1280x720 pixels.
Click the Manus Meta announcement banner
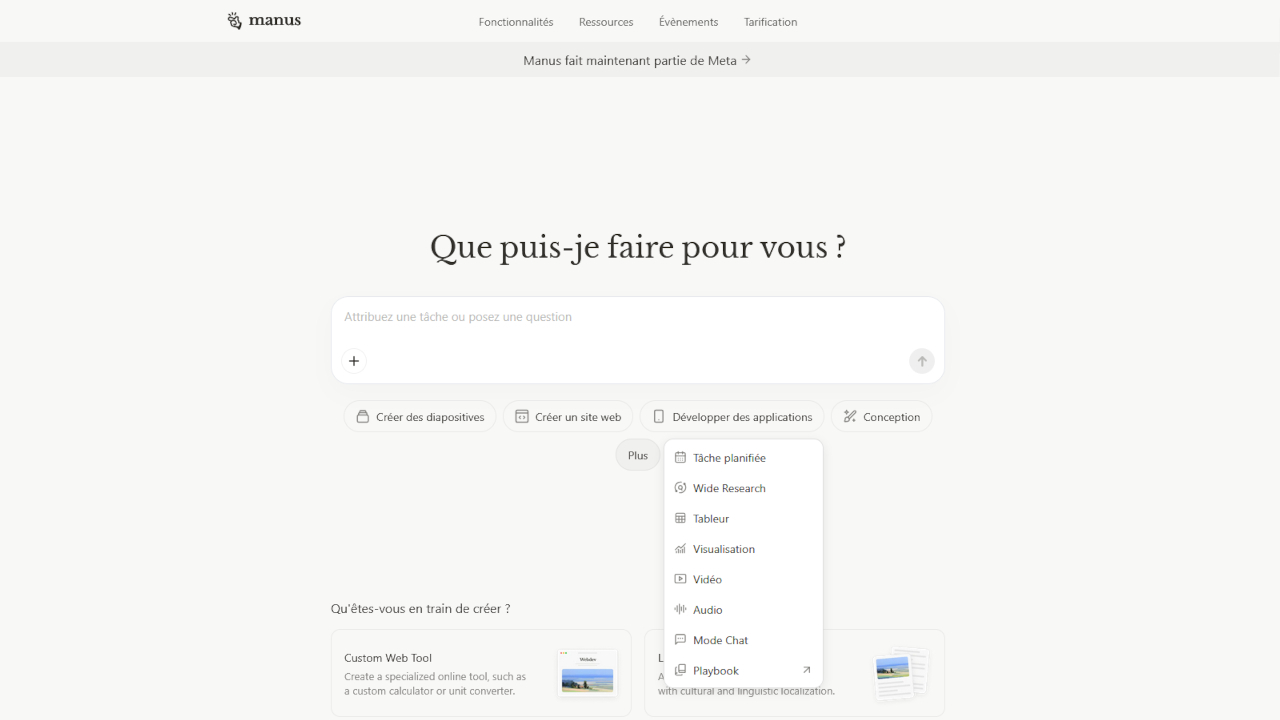[637, 60]
